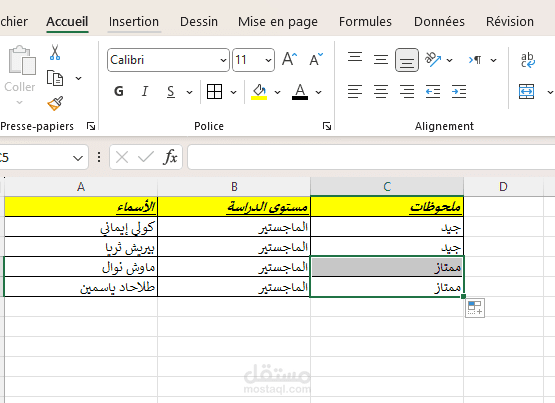Click the confirm checkmark in formula bar

(x=146, y=157)
